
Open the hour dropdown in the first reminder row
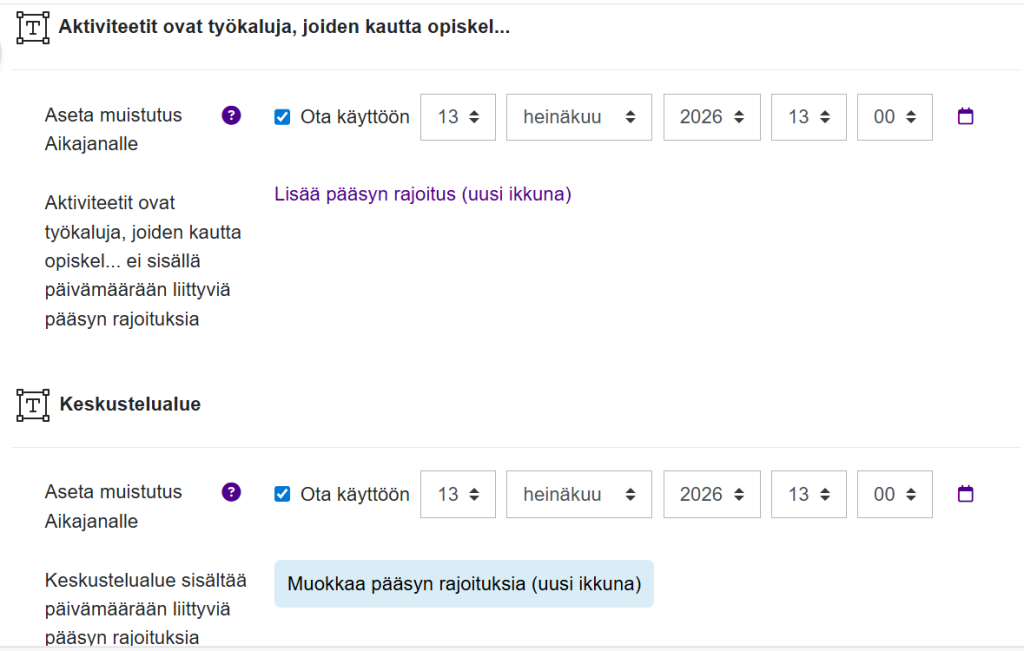[x=808, y=117]
